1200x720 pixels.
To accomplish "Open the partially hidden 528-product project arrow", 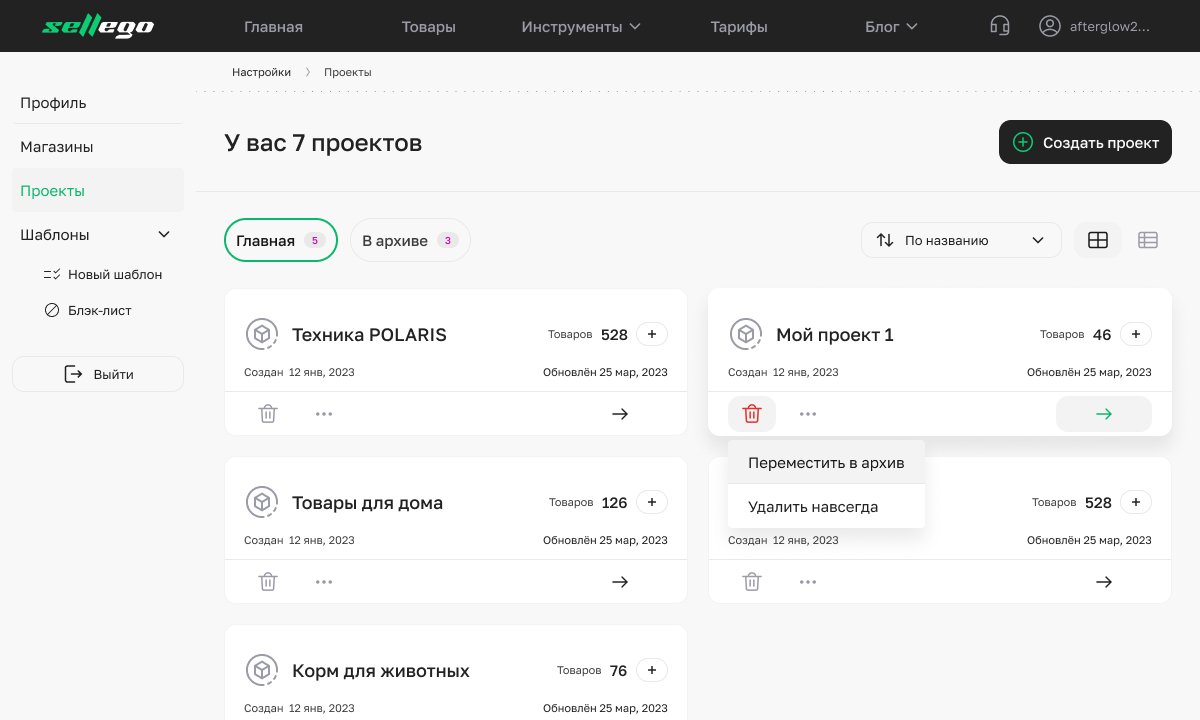I will pyautogui.click(x=1104, y=581).
